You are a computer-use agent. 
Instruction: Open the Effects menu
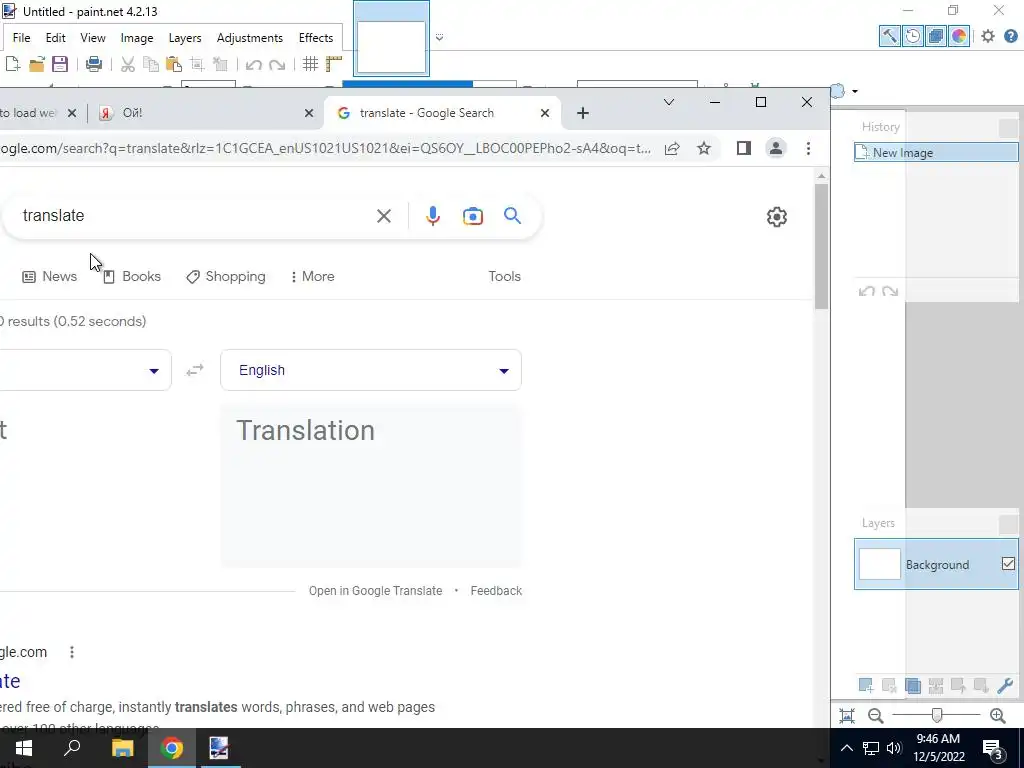[x=316, y=38]
